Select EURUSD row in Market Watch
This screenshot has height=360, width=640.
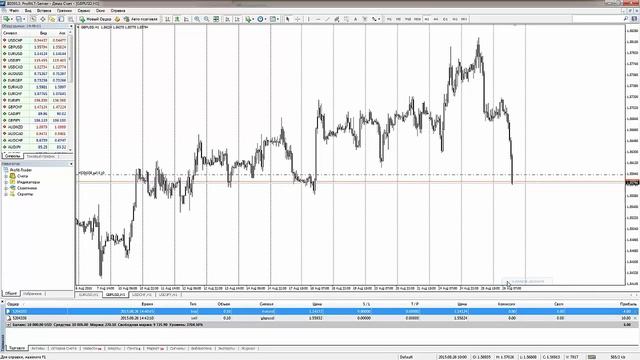tap(35, 53)
